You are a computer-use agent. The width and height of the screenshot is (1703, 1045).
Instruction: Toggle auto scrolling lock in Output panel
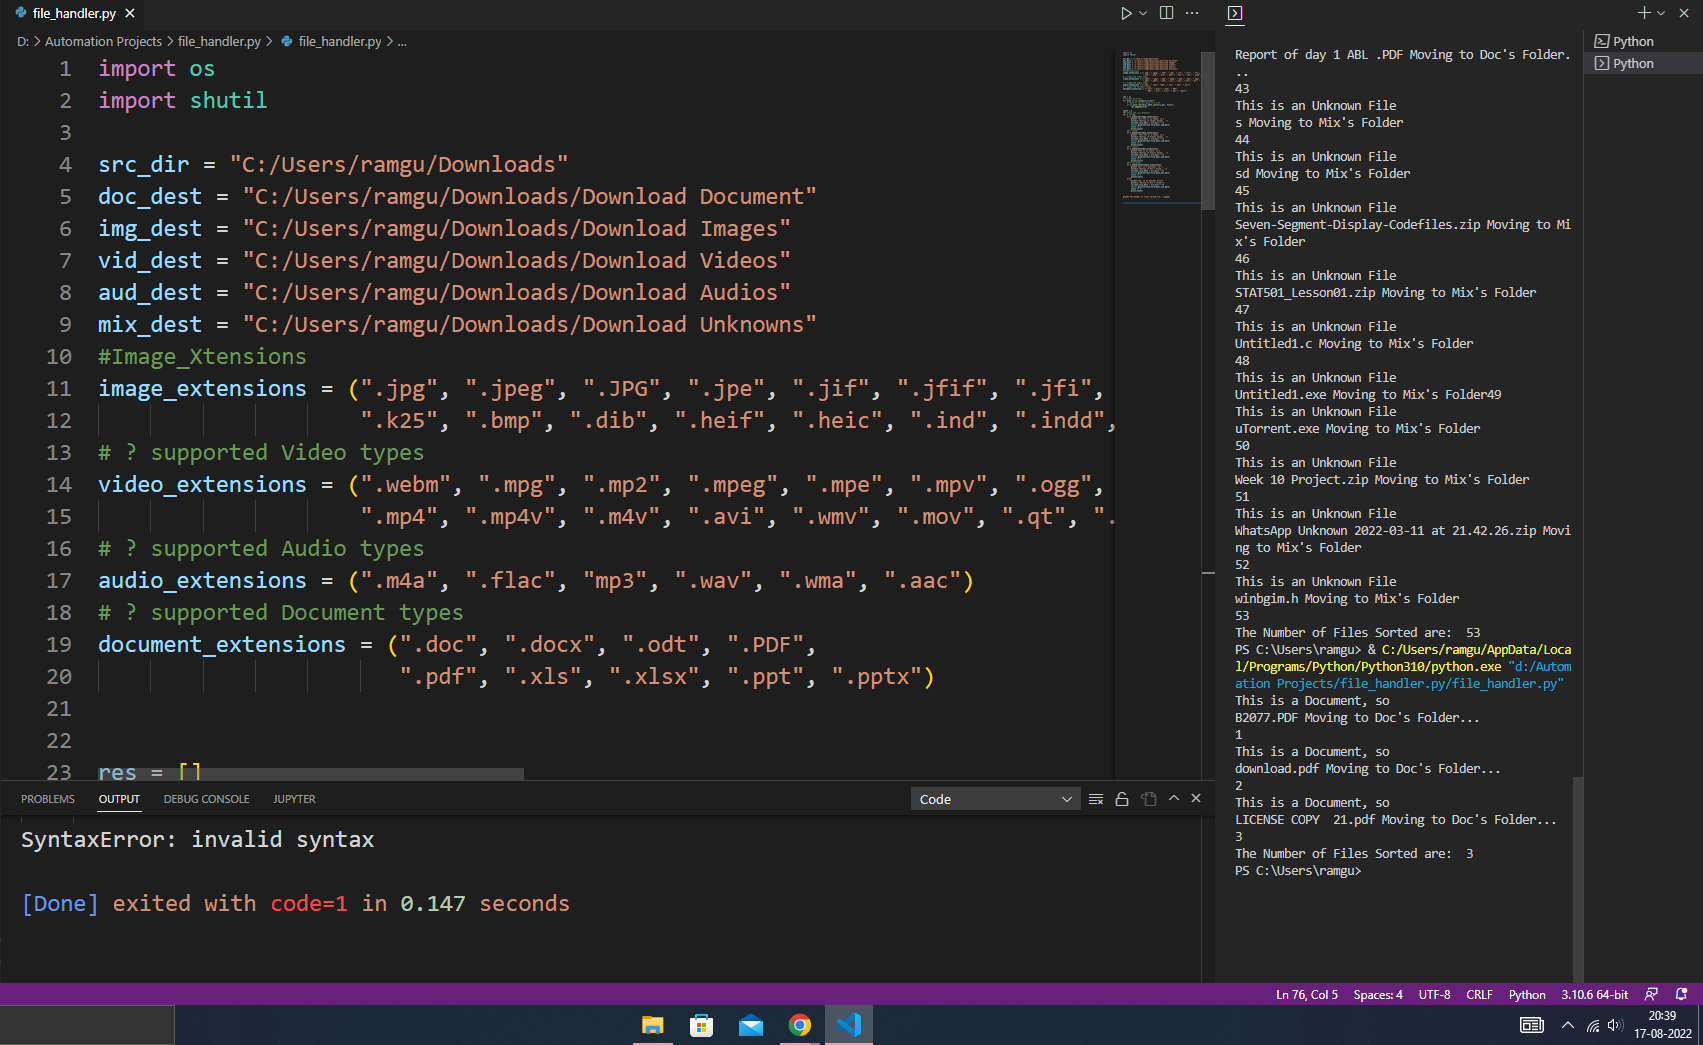click(1121, 798)
